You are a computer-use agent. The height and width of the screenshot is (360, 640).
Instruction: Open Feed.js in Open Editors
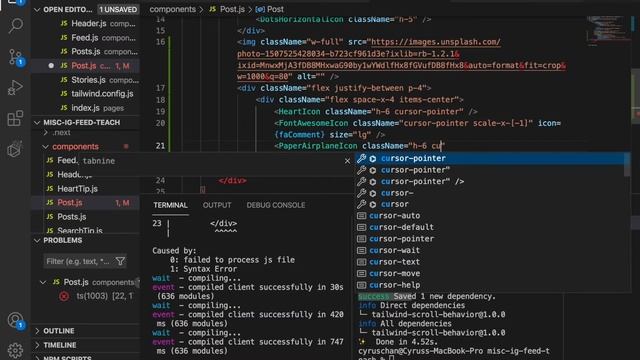point(86,38)
